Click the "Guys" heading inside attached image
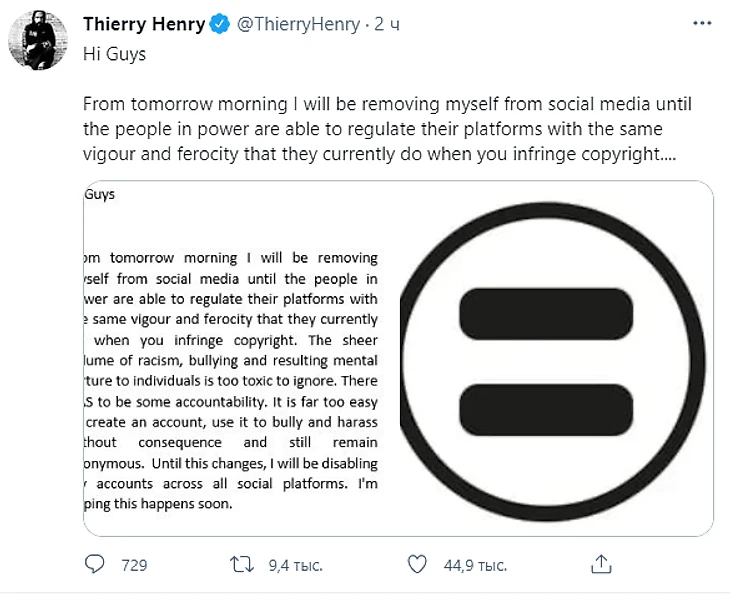The image size is (730, 595). (x=99, y=195)
